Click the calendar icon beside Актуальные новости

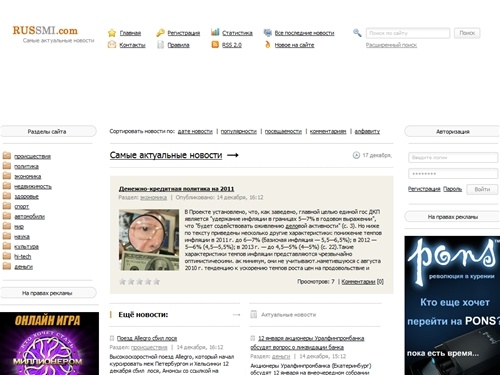click(x=254, y=314)
